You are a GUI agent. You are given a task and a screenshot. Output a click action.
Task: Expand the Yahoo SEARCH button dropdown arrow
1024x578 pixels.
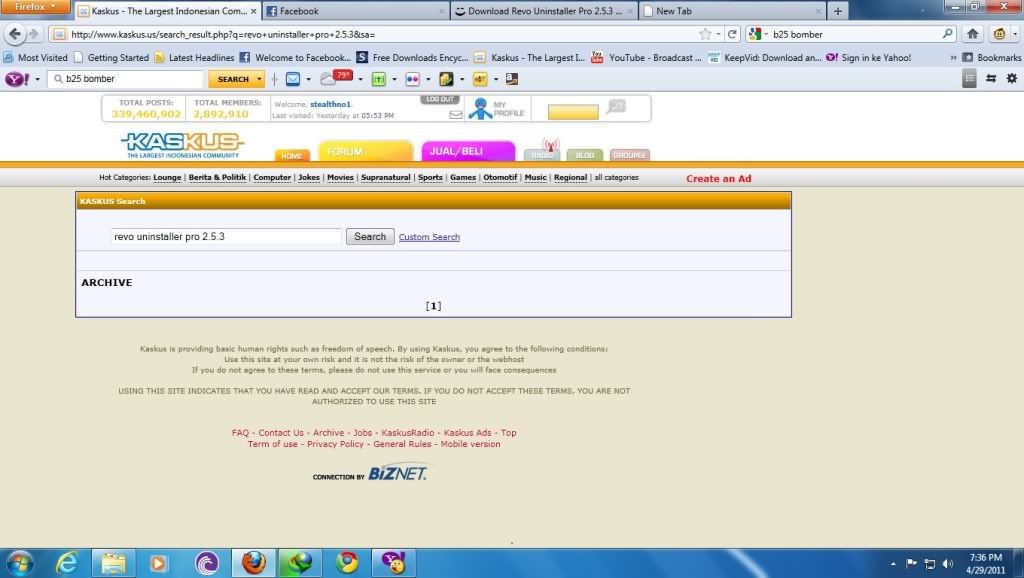click(259, 79)
